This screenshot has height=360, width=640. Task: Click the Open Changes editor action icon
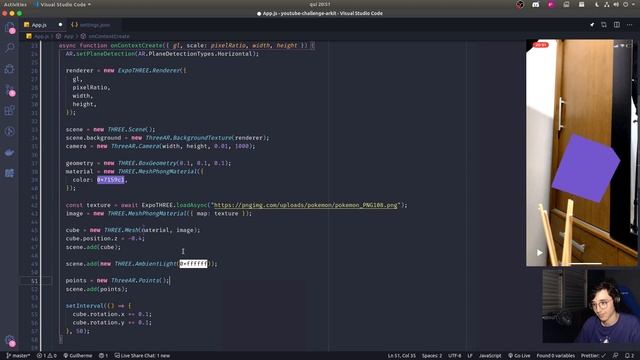[x=604, y=25]
